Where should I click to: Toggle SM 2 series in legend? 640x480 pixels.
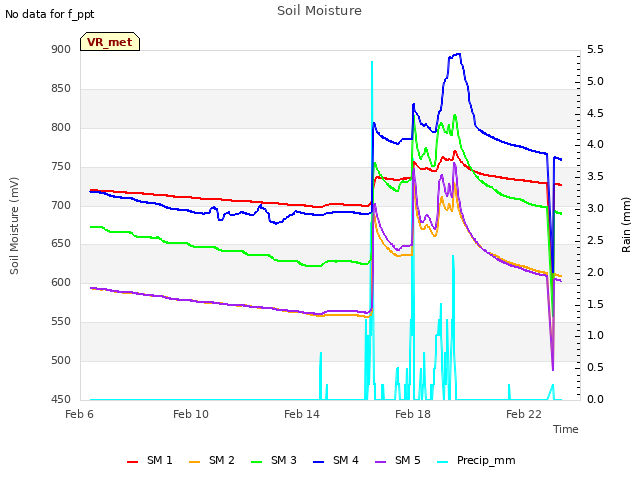tap(212, 460)
